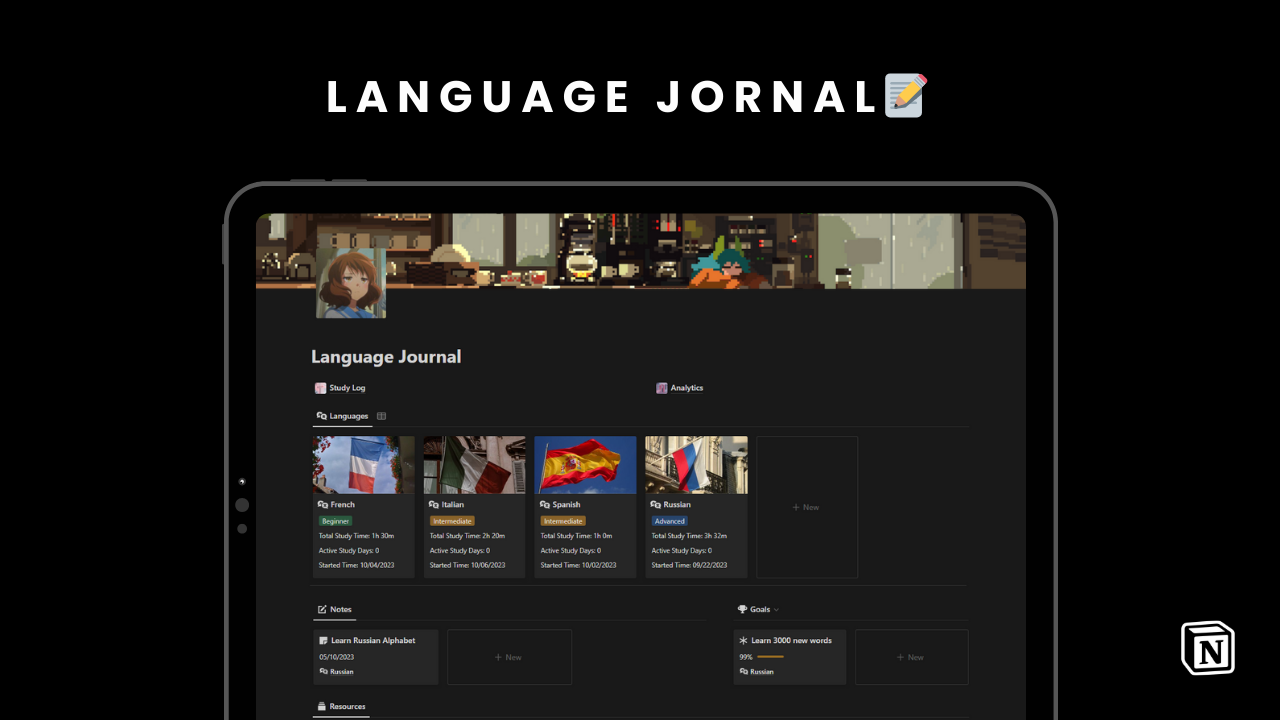Click 'Active Study Days: 0' on the Russian card
The width and height of the screenshot is (1280, 720).
[x=682, y=550]
